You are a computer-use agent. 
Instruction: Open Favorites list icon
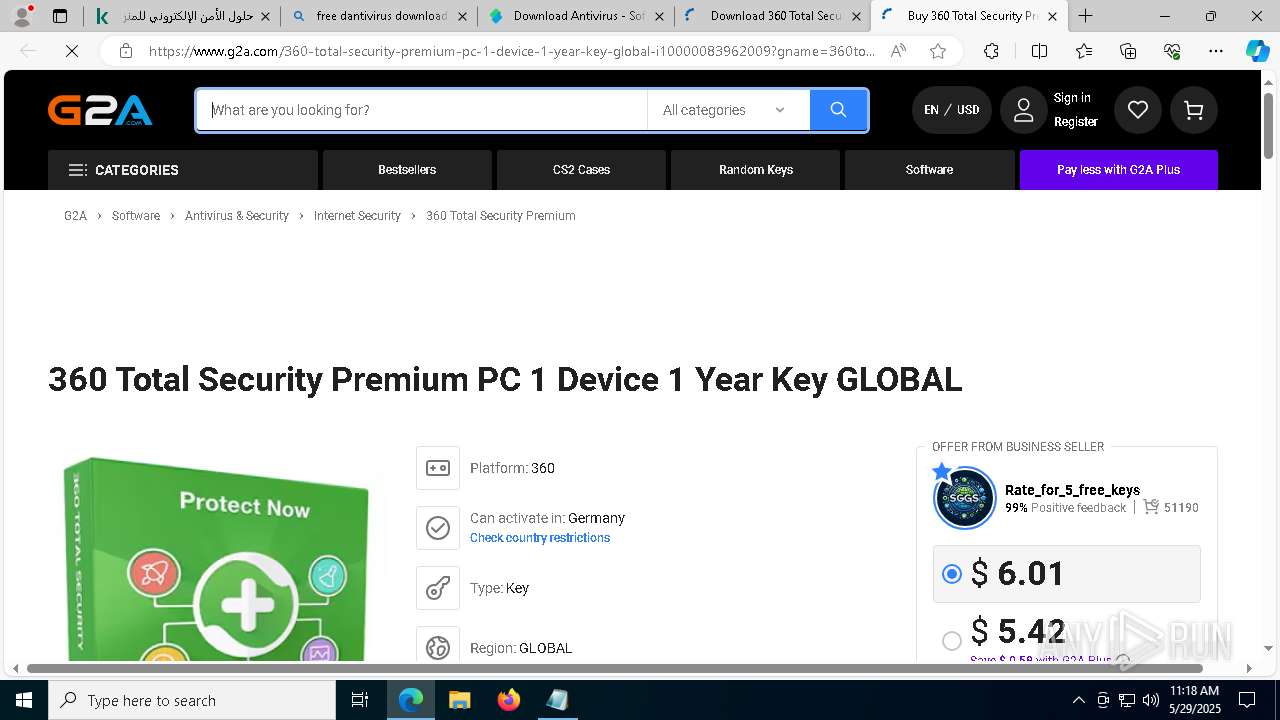pos(1084,51)
